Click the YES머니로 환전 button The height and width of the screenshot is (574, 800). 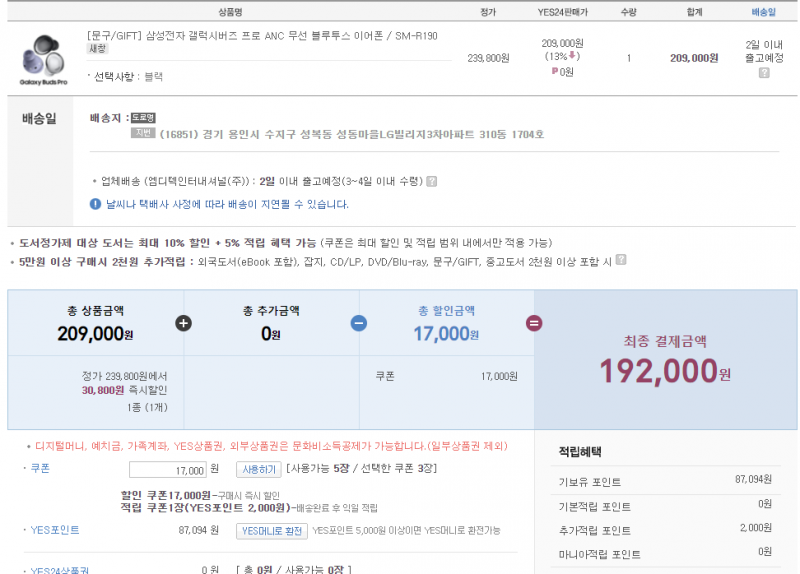pyautogui.click(x=272, y=531)
